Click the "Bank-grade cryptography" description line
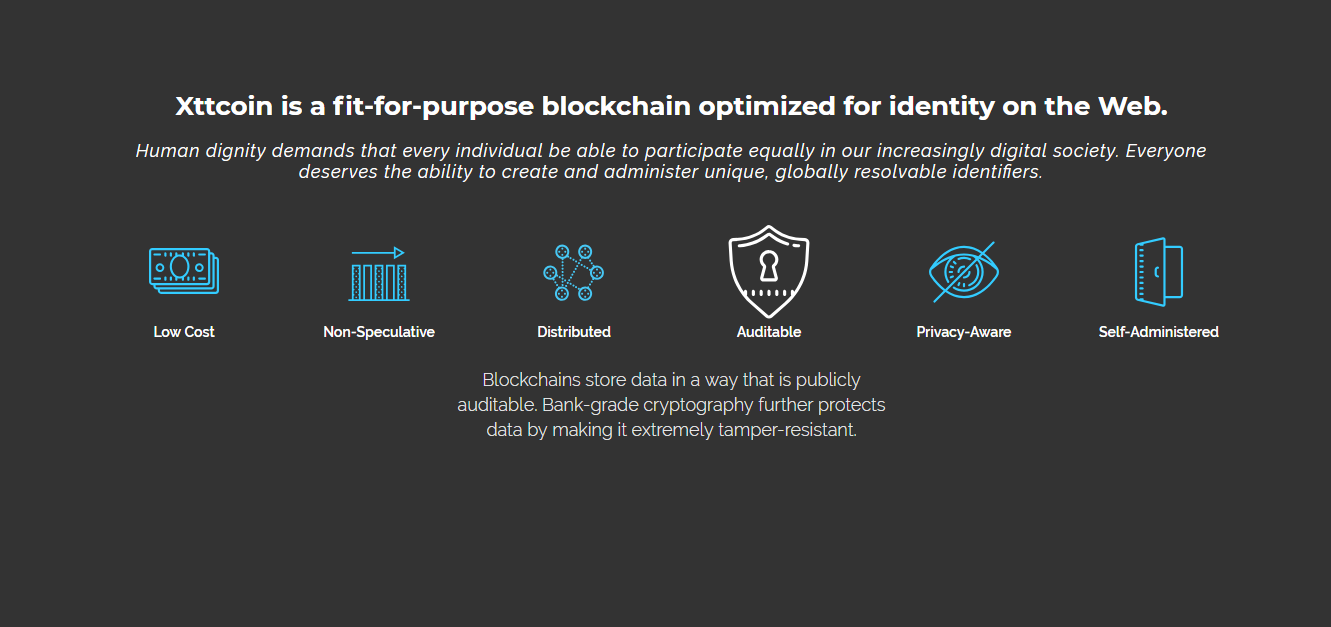 tap(671, 405)
